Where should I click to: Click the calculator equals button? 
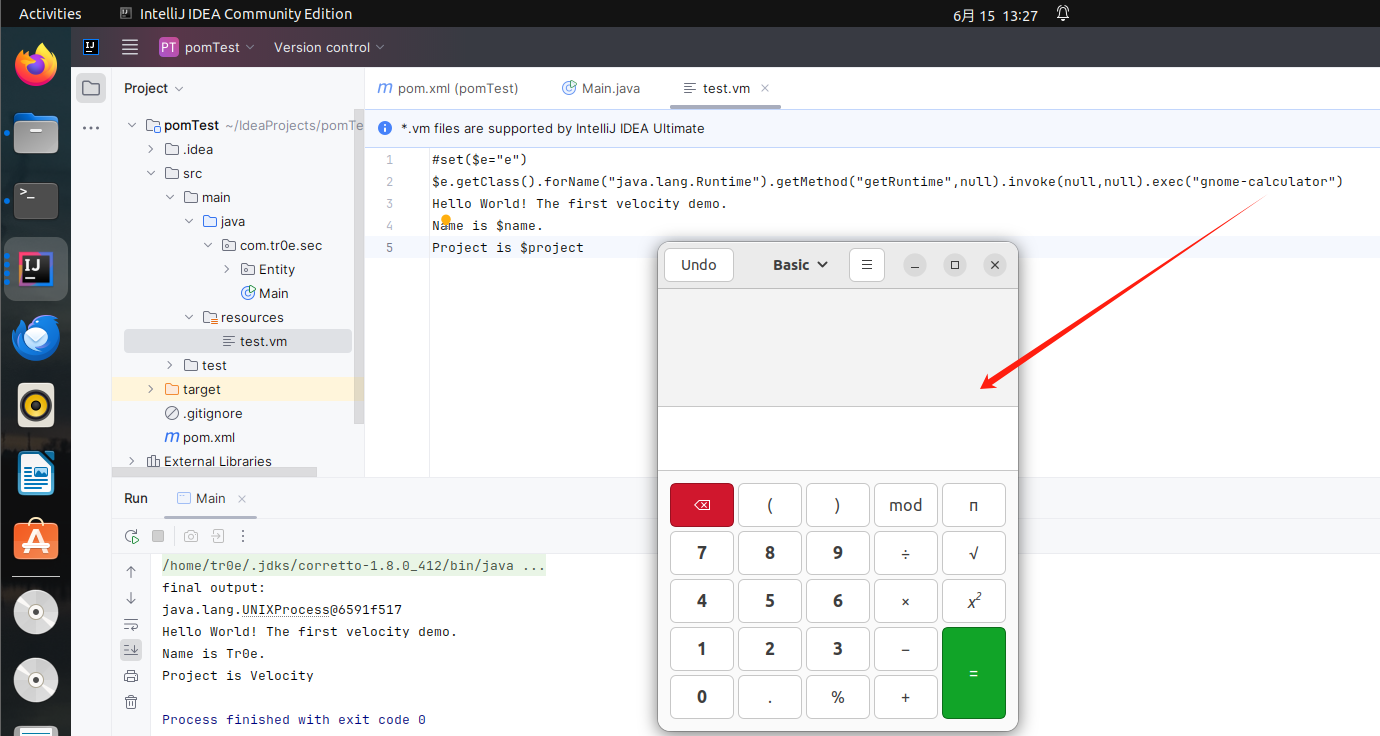click(974, 673)
